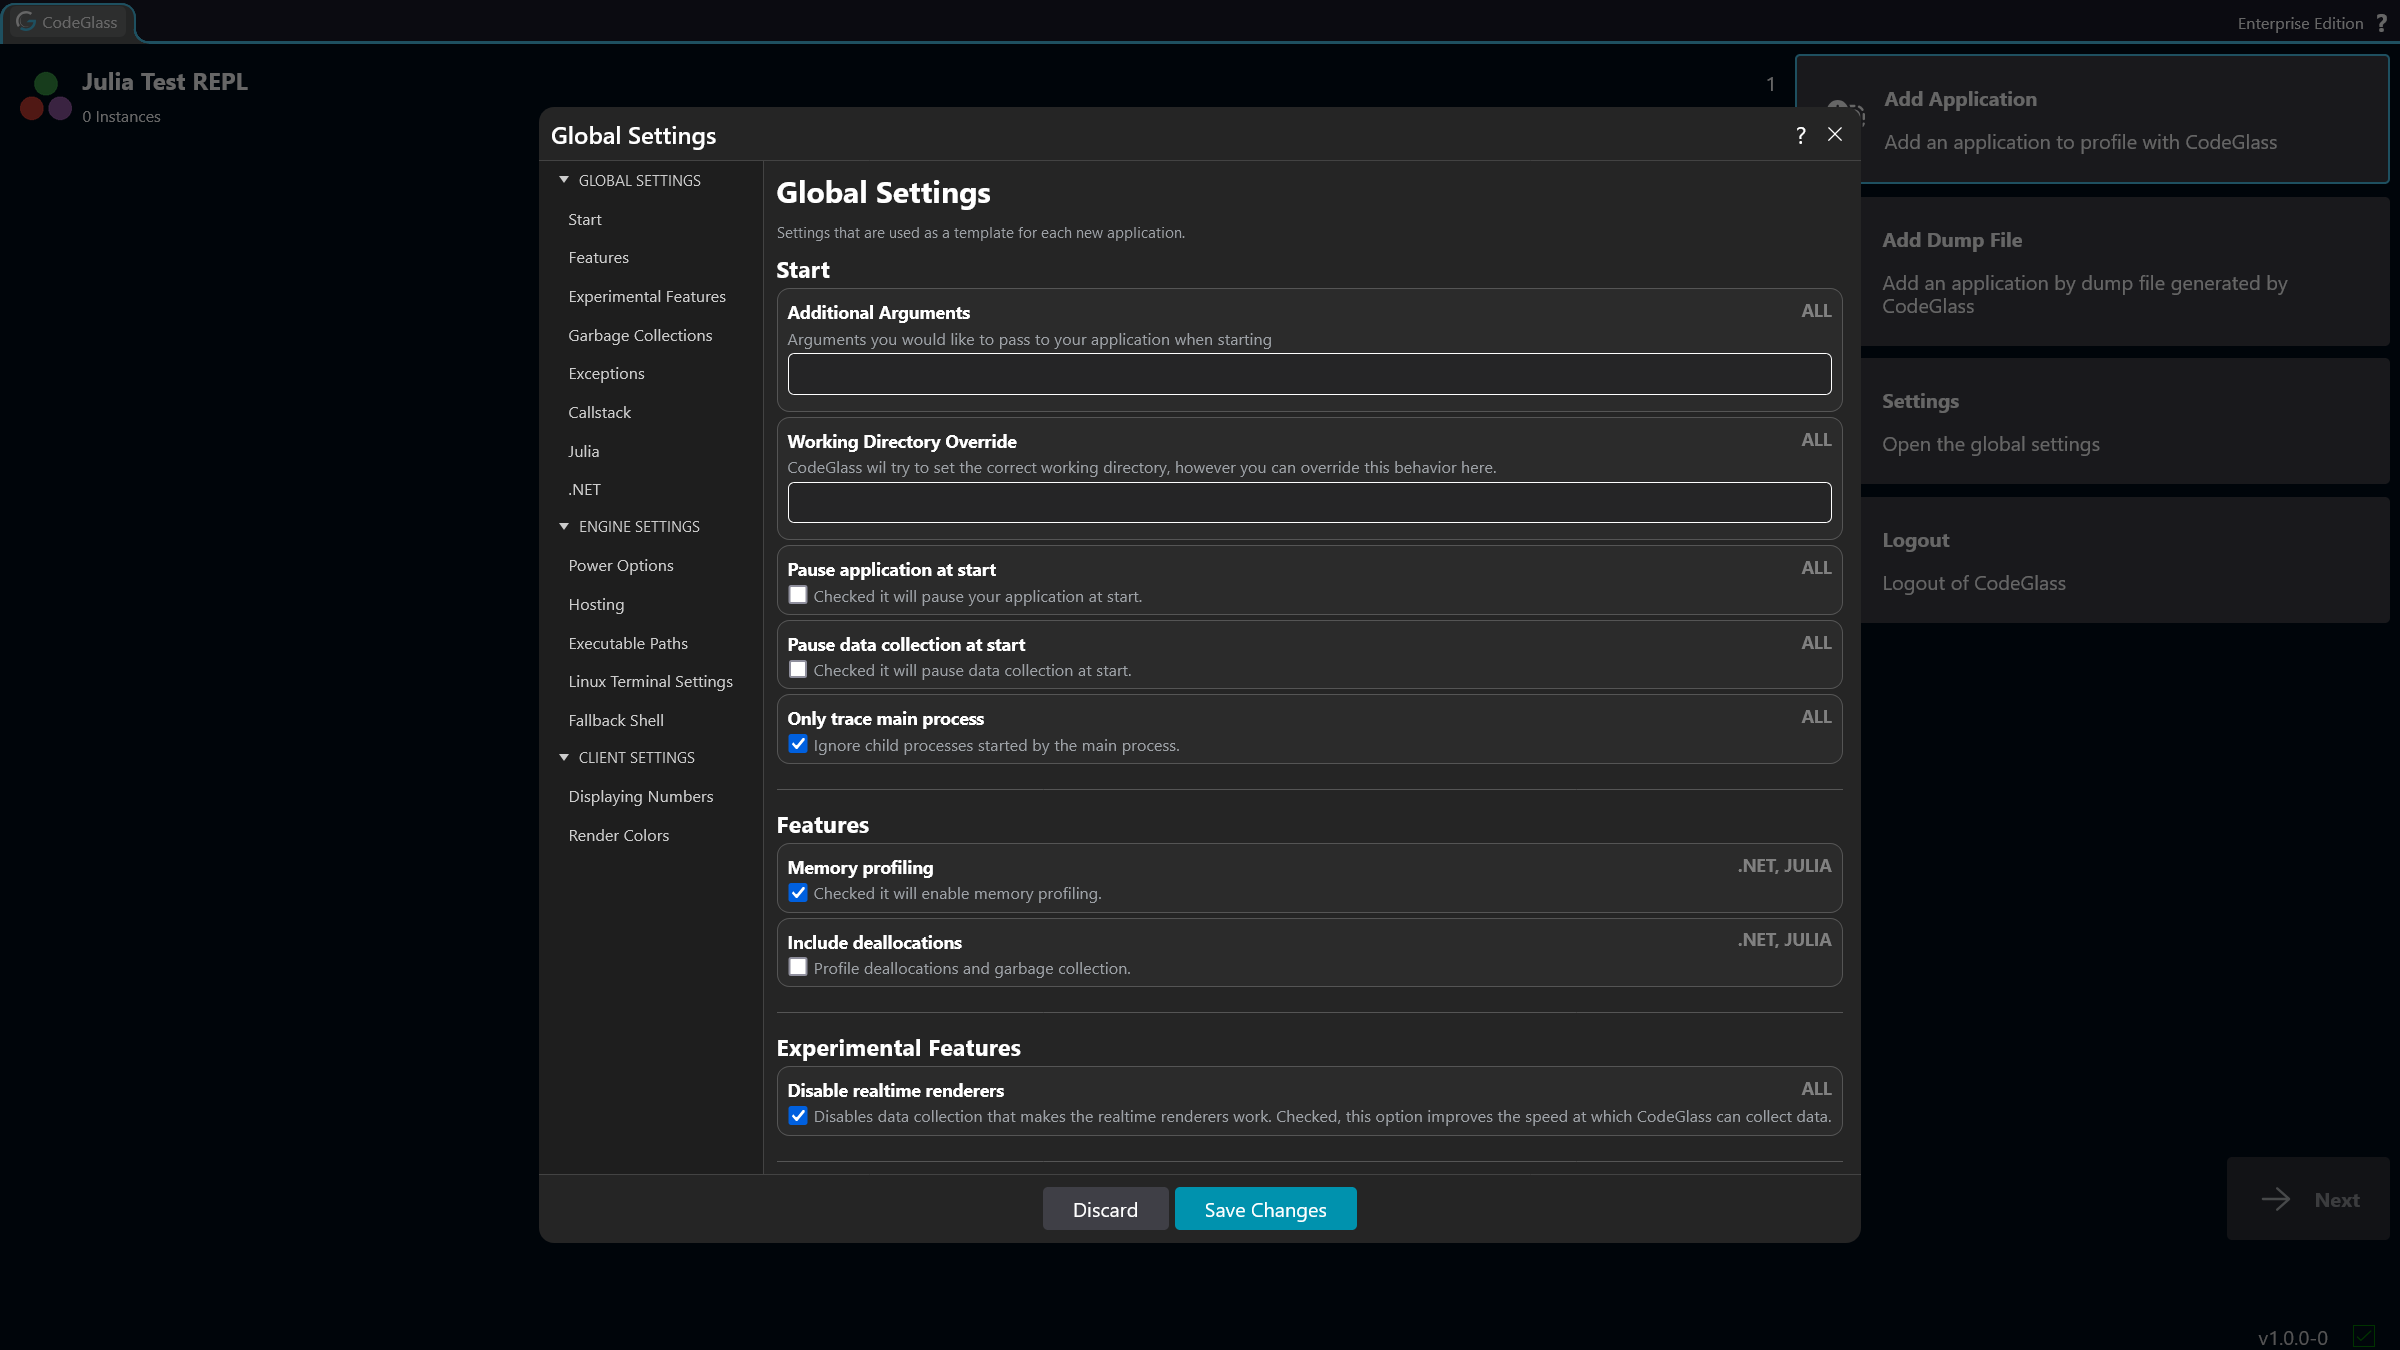This screenshot has height=1350, width=2400.
Task: Click the Save Changes button
Action: pos(1265,1209)
